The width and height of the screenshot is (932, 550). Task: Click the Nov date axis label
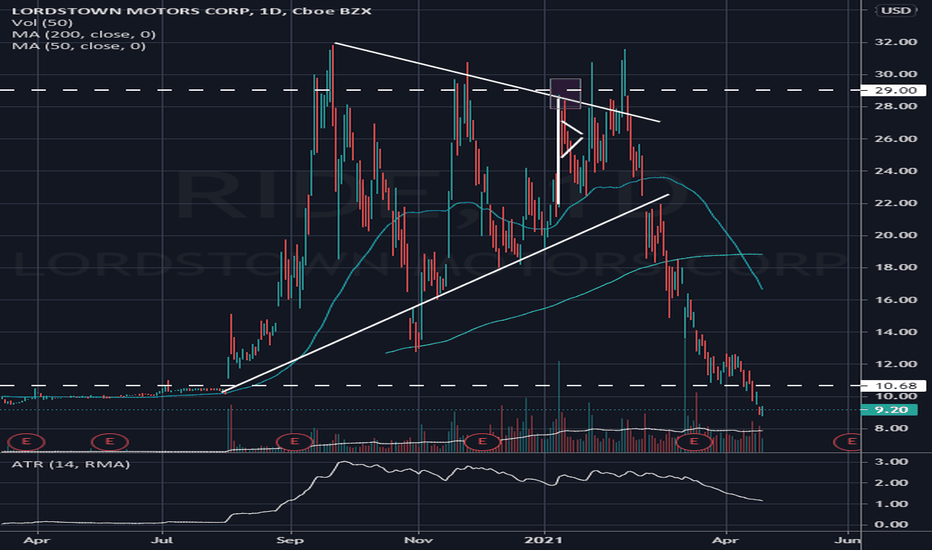point(418,540)
